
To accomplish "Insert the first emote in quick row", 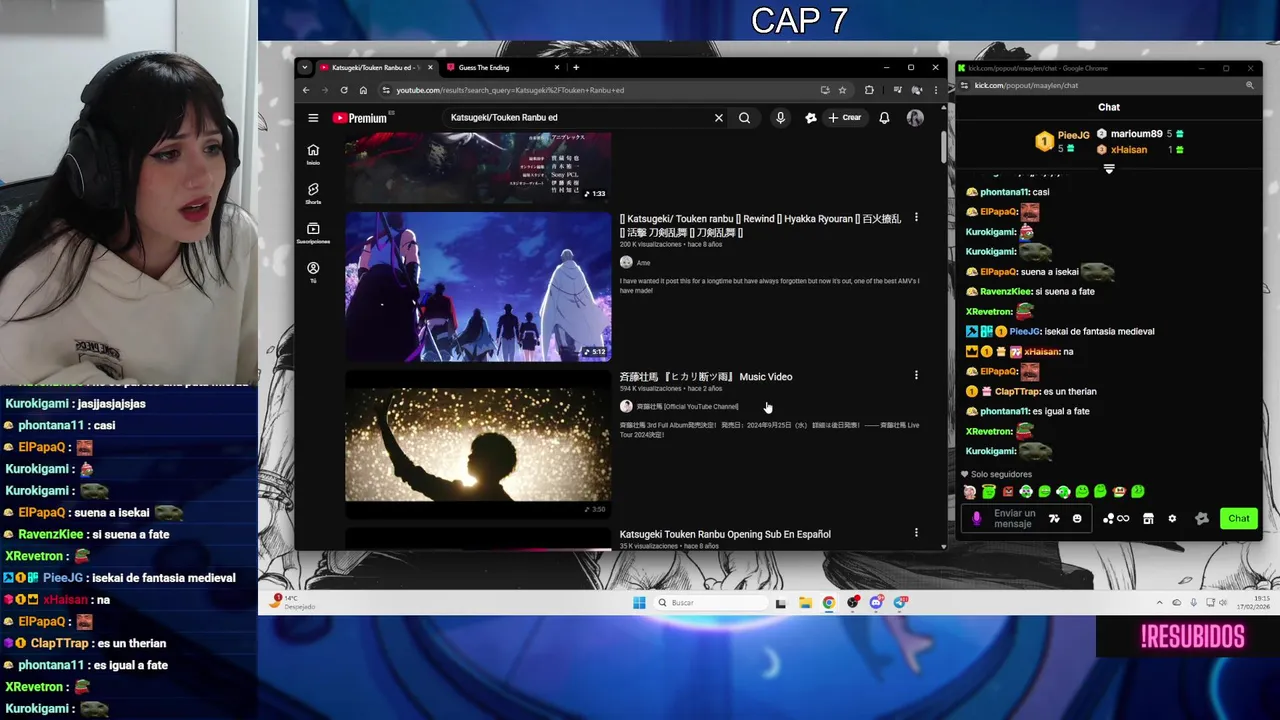I will coord(970,492).
